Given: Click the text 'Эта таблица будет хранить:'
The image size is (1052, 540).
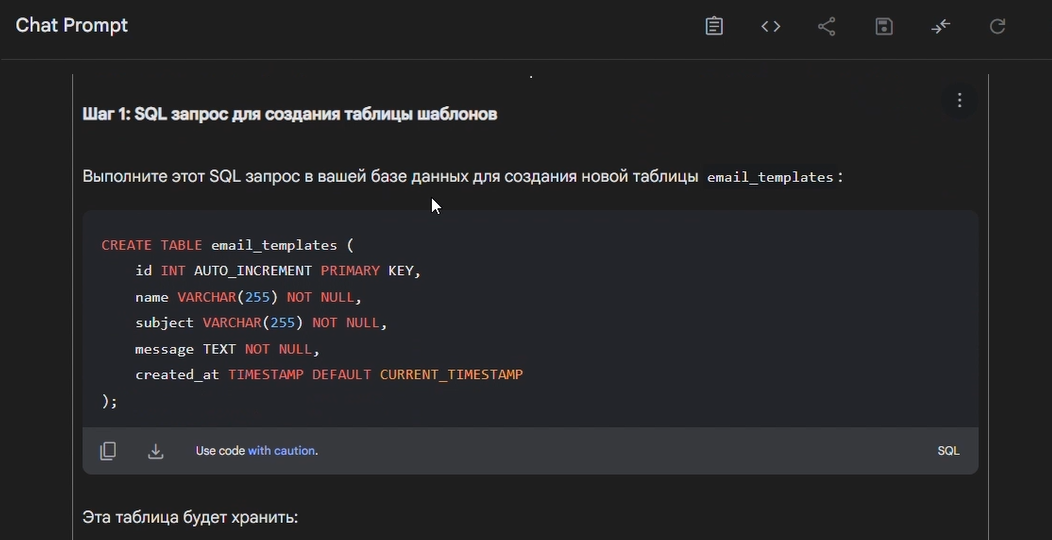Looking at the screenshot, I should click(190, 517).
